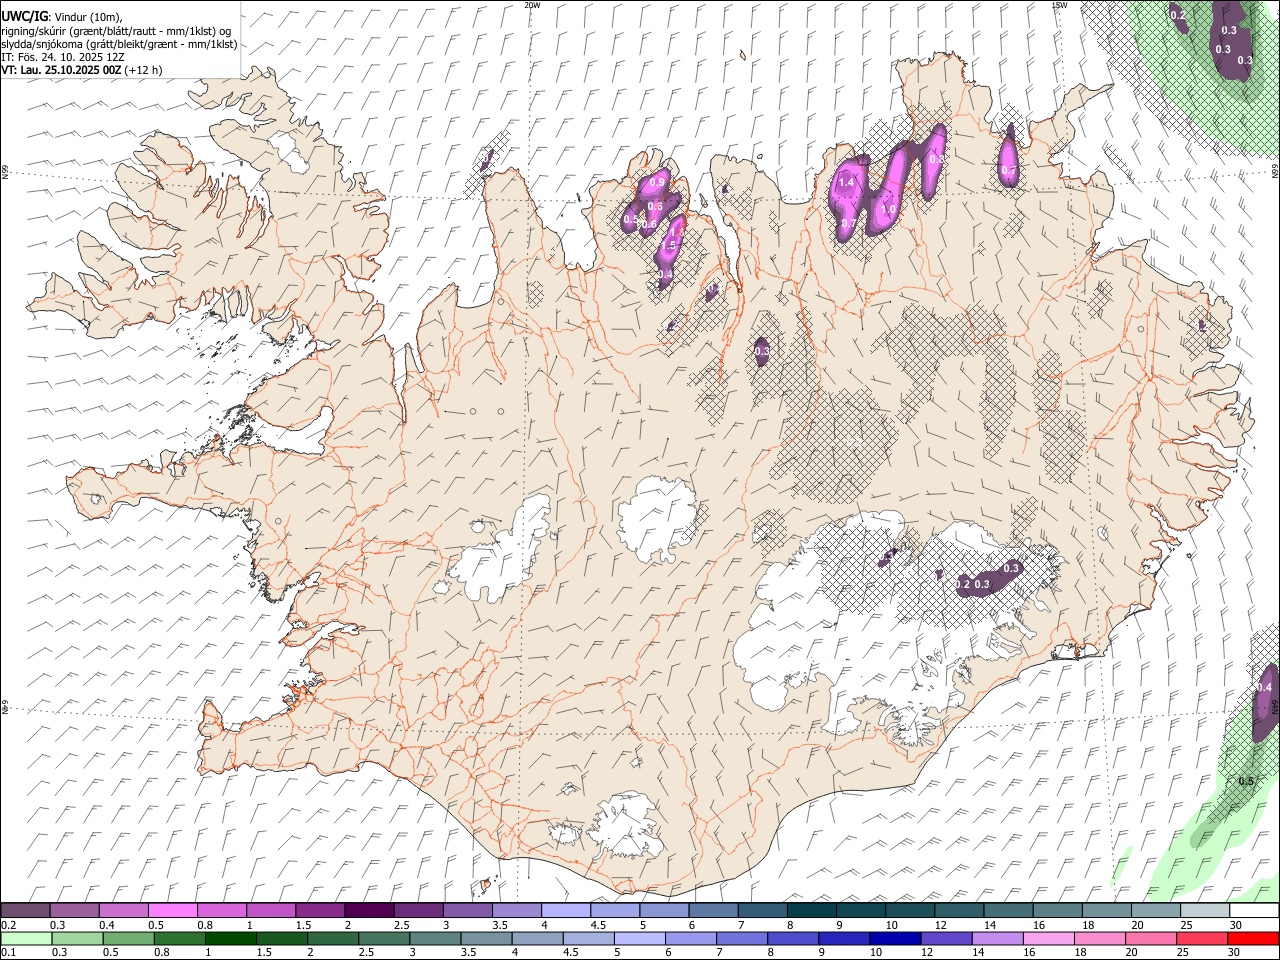Pick the lavender 4 snow legend swatch

coord(566,910)
